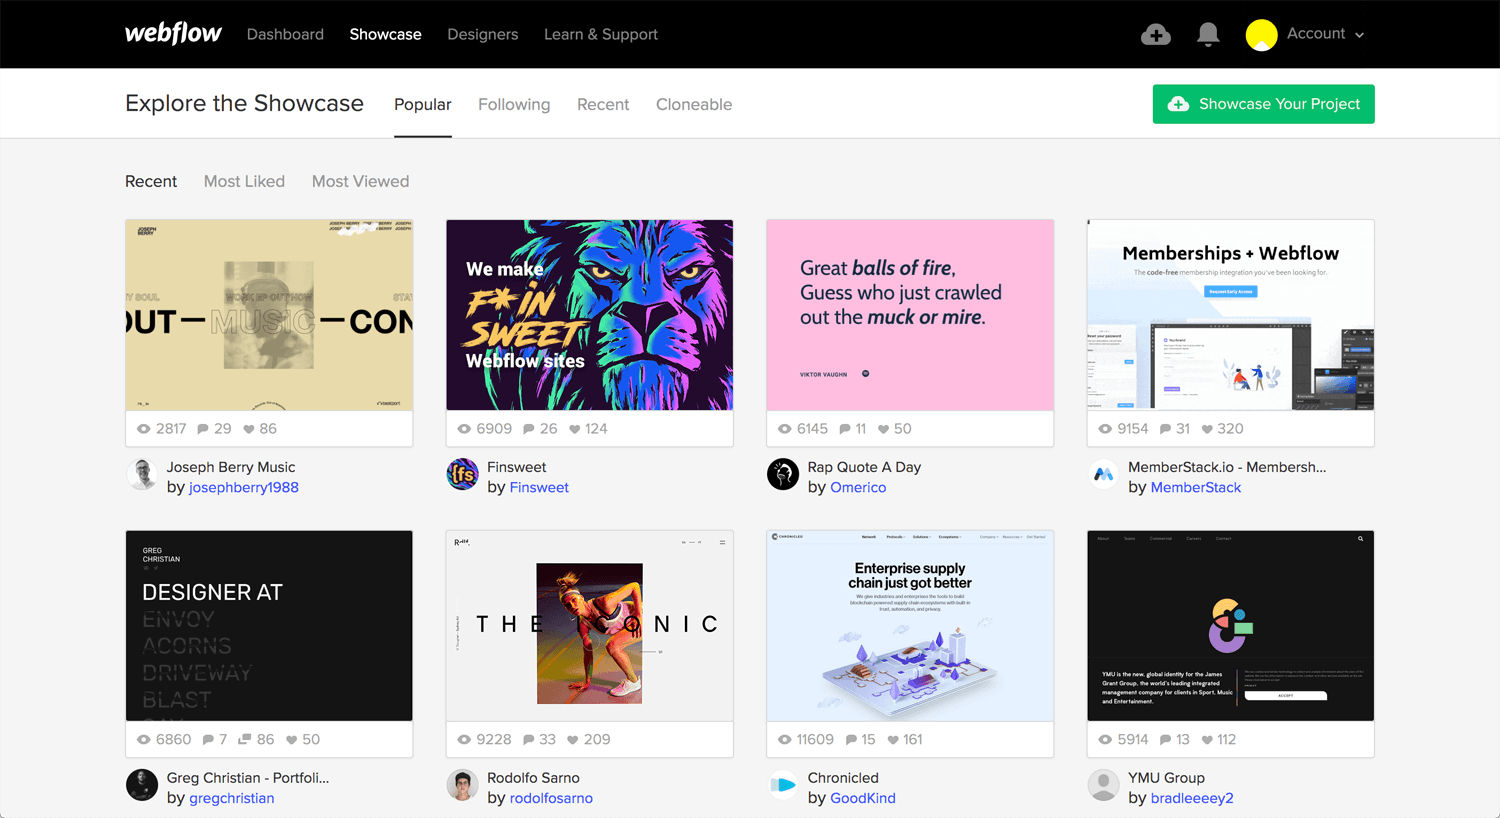
Task: Click heart icon on MemberStack card
Action: tap(1207, 429)
